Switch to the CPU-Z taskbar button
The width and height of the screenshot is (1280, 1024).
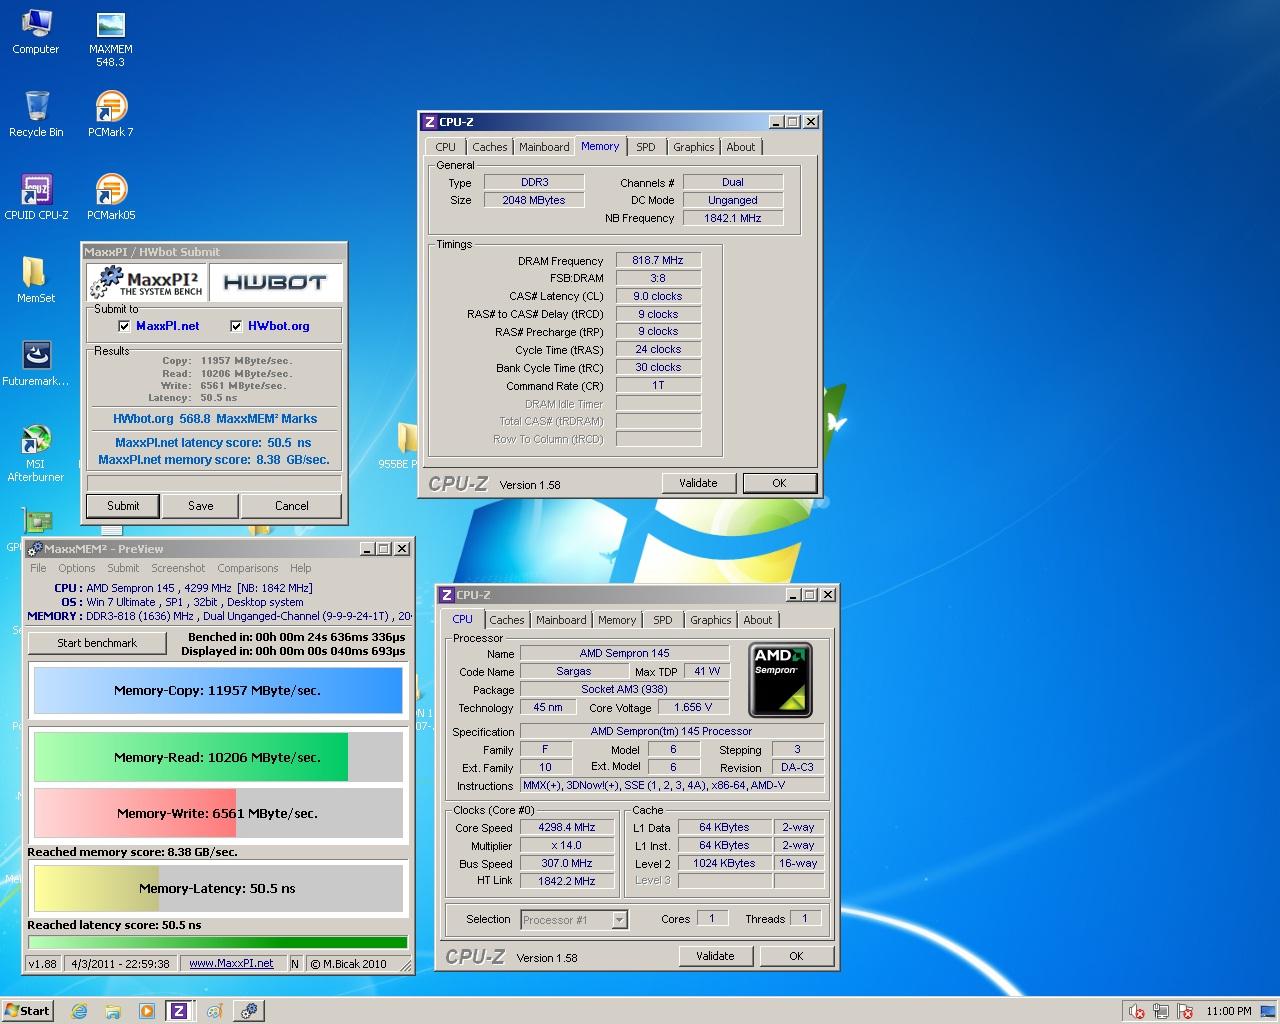179,1010
